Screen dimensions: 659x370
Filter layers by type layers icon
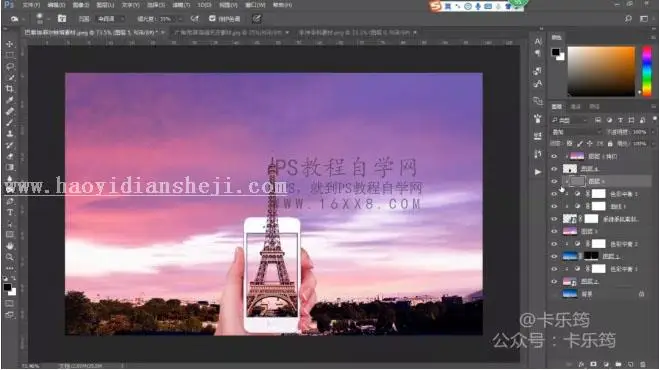(x=620, y=120)
